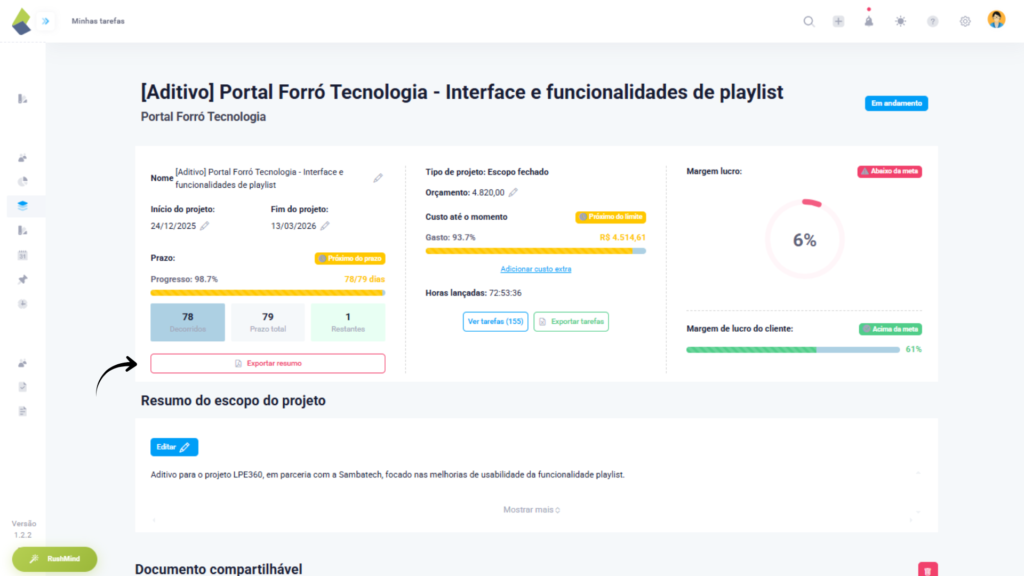Viewport: 1024px width, 576px height.
Task: Click the Adicionar custo extra link
Action: click(535, 269)
